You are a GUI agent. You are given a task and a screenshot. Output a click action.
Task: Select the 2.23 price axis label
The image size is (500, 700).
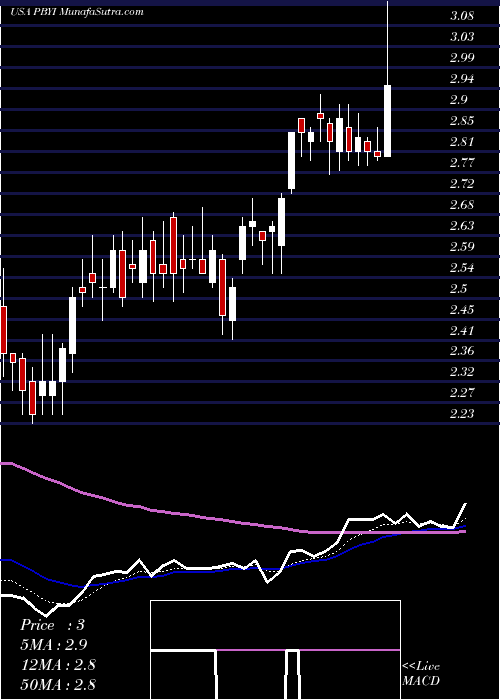tap(462, 414)
